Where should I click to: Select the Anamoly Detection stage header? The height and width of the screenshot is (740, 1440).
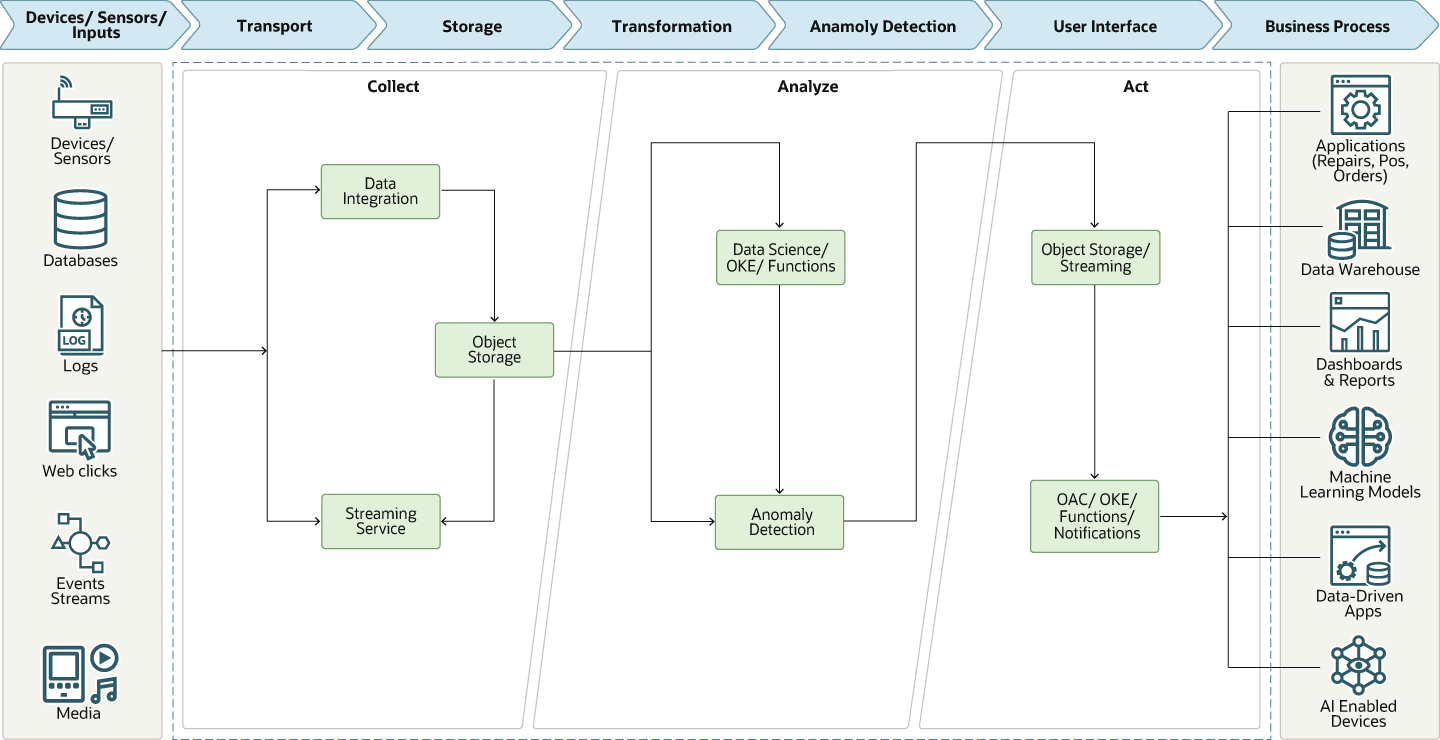click(x=884, y=26)
